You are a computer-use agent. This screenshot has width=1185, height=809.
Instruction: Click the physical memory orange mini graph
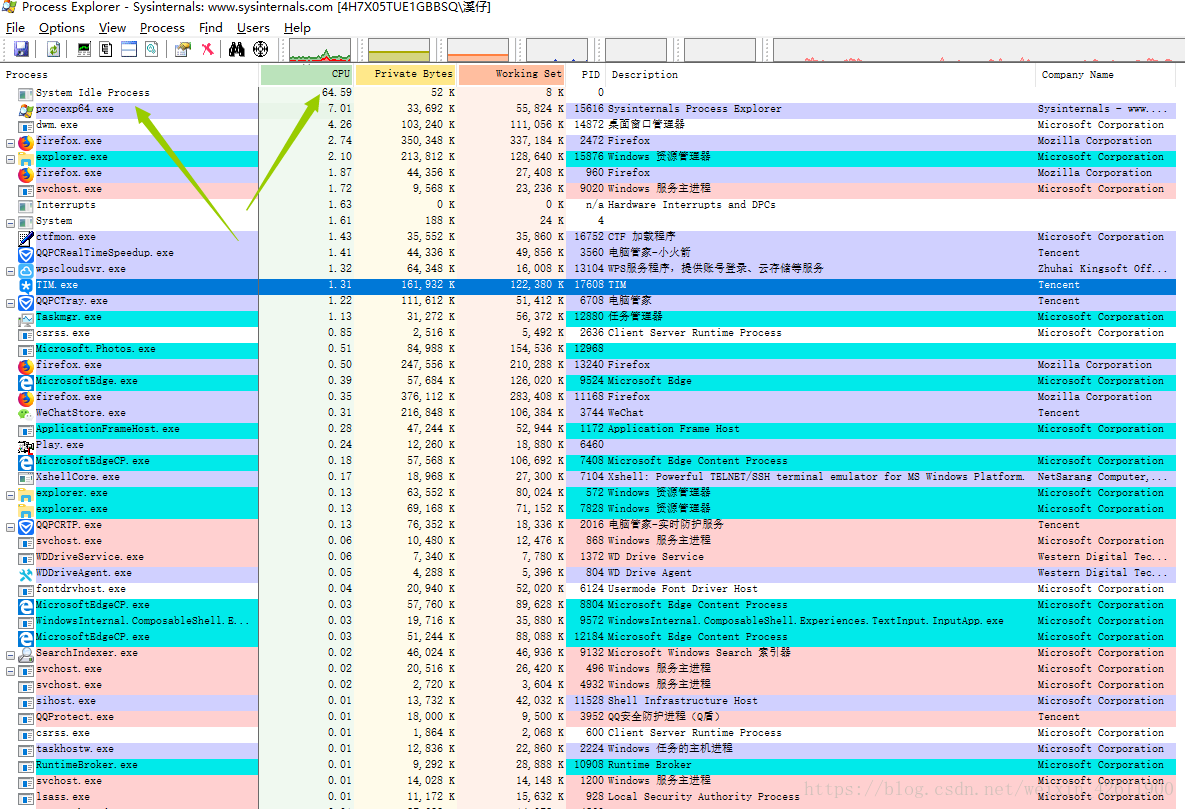click(478, 50)
